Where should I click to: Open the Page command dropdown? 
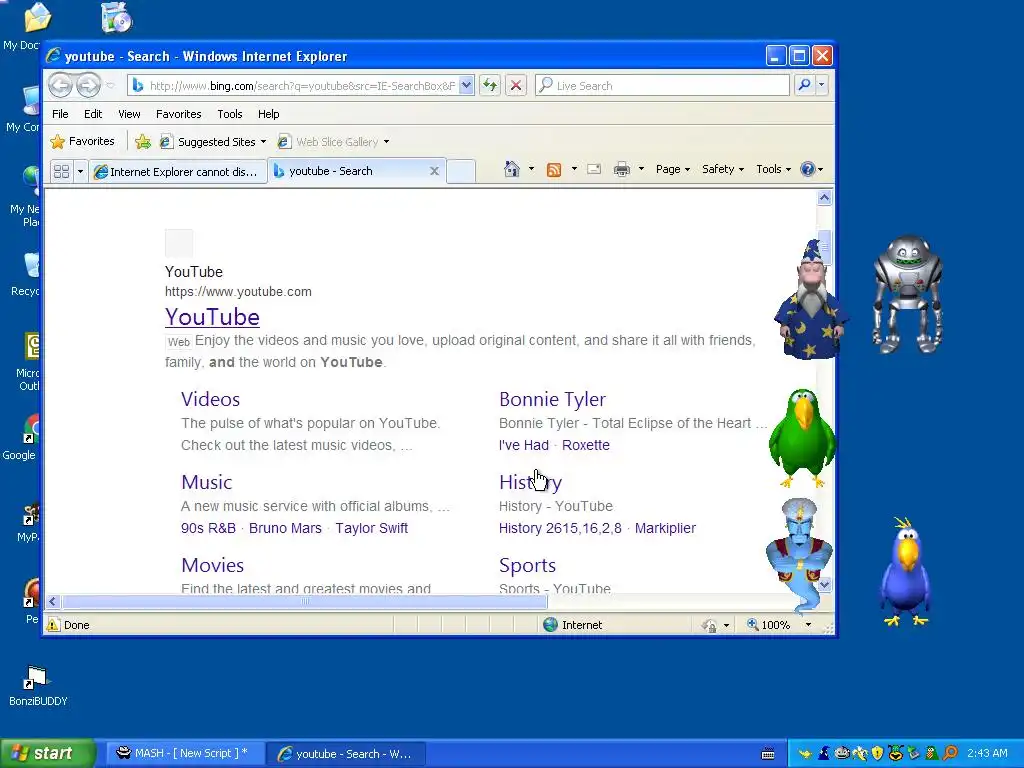673,169
